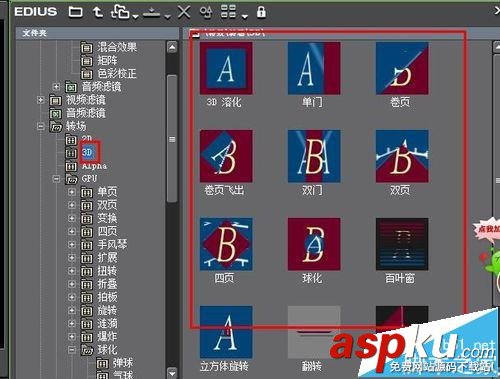Click the add to timeline icon

click(151, 12)
